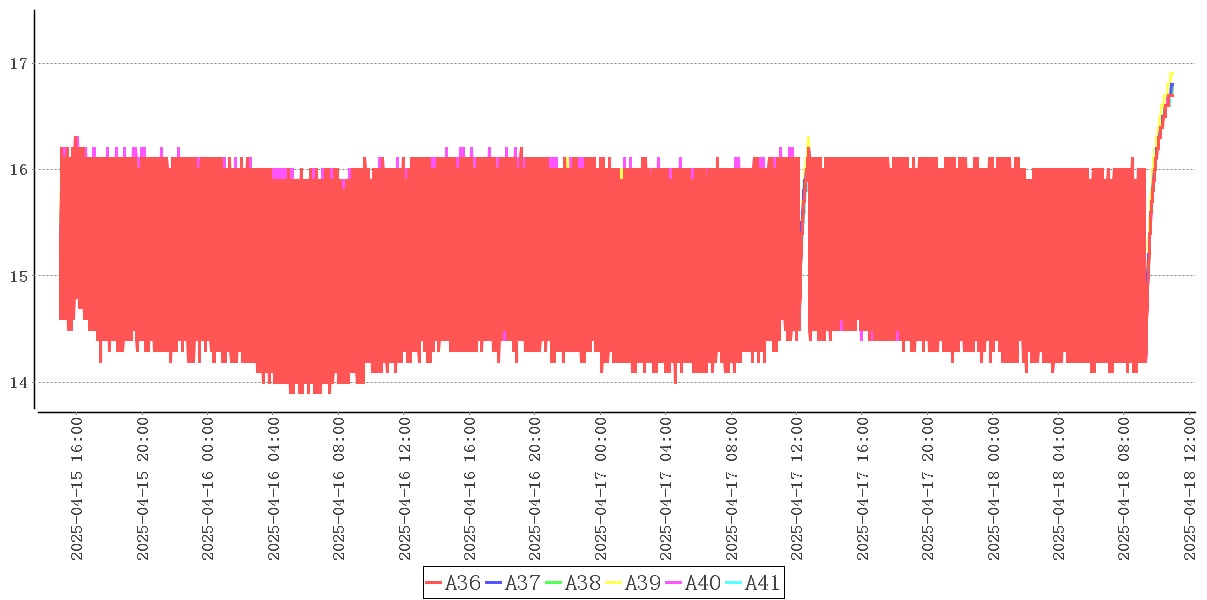Click the red A36 legend color line

(434, 583)
